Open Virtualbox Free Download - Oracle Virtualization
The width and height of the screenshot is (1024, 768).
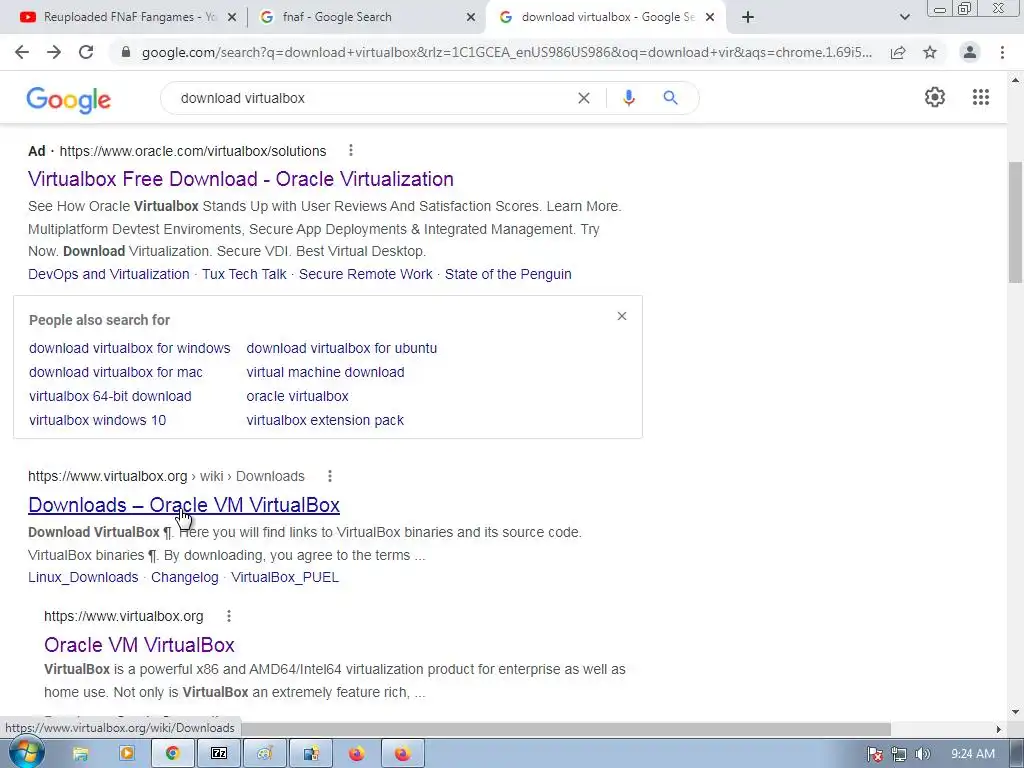(241, 179)
